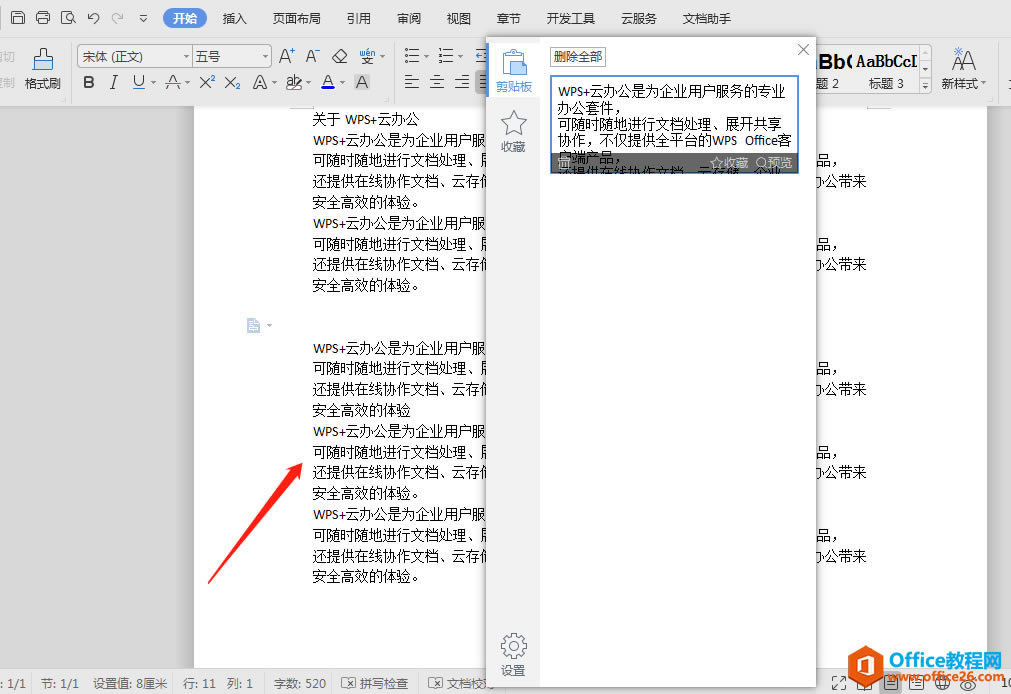
Task: Apply the text highlight color pen
Action: pos(293,82)
